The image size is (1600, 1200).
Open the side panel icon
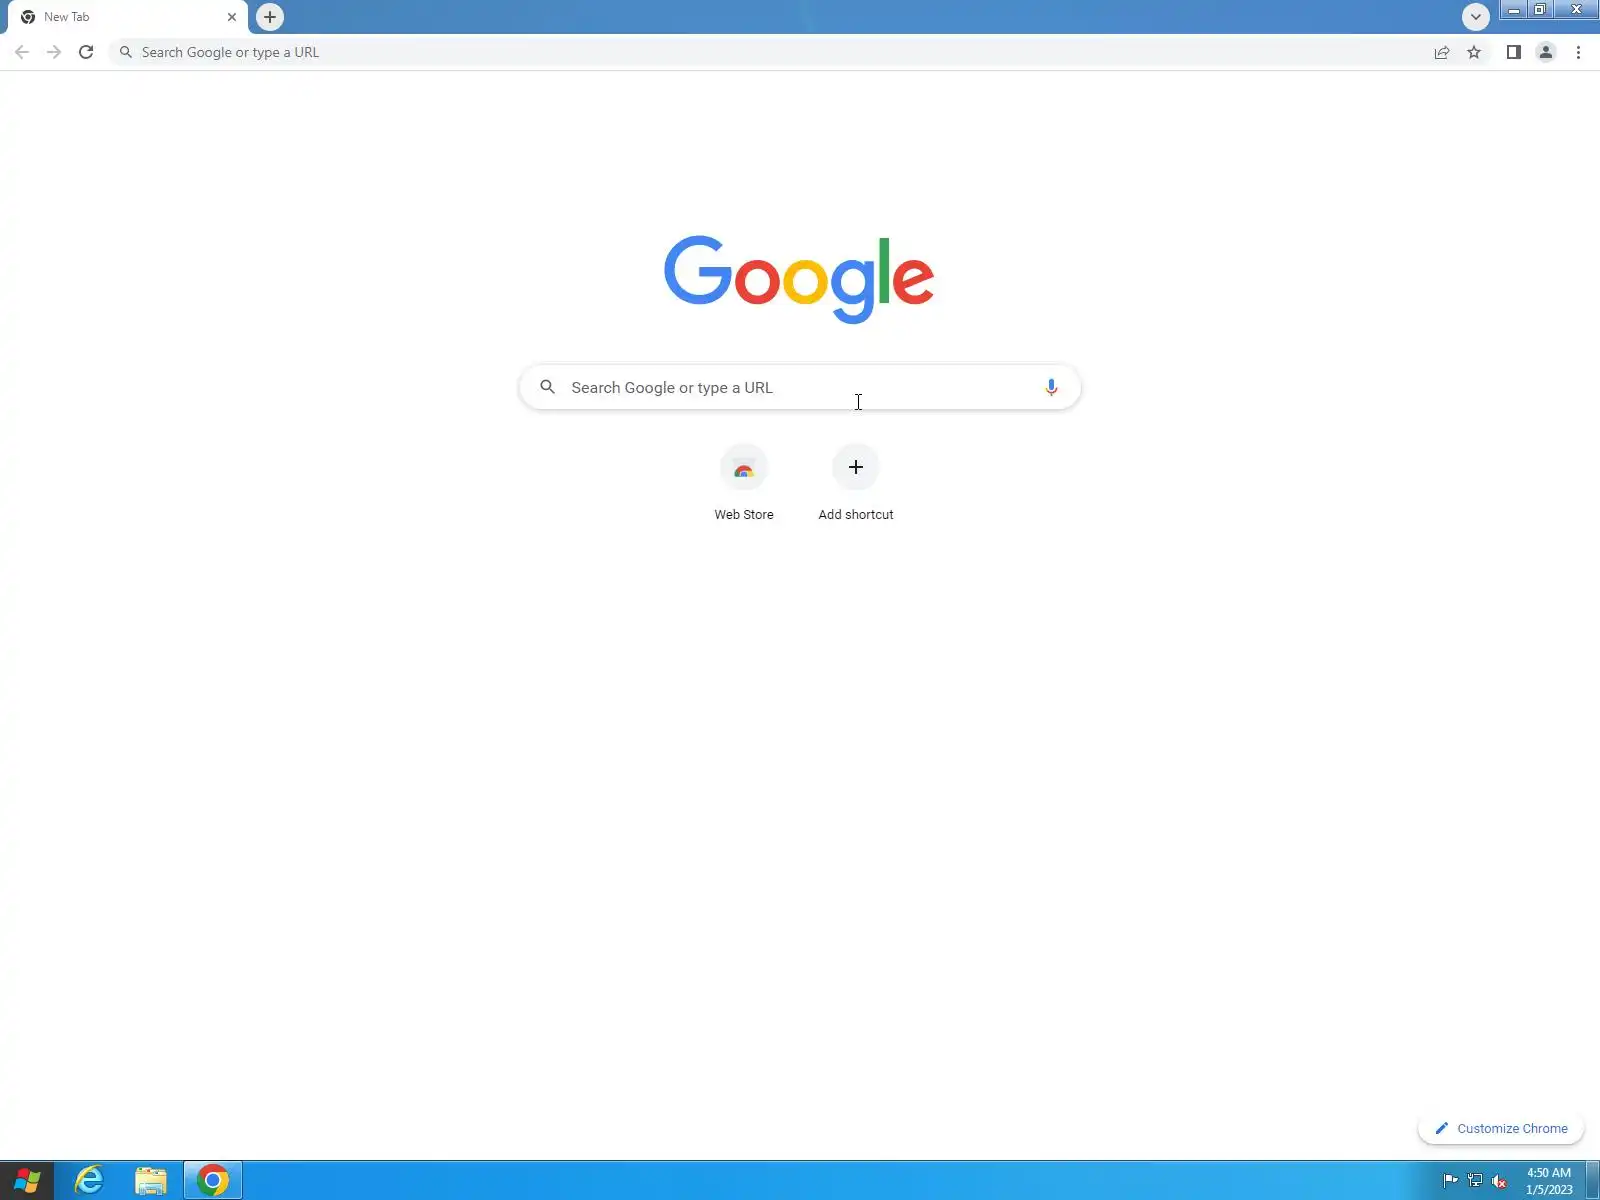tap(1514, 52)
